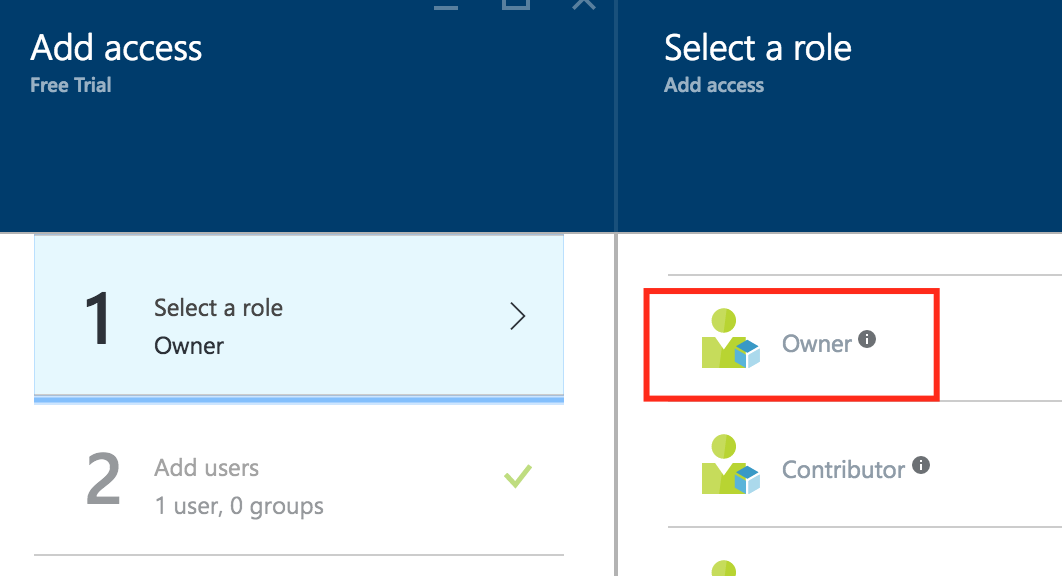Click the Owner role person icon
1062x576 pixels.
click(x=730, y=341)
